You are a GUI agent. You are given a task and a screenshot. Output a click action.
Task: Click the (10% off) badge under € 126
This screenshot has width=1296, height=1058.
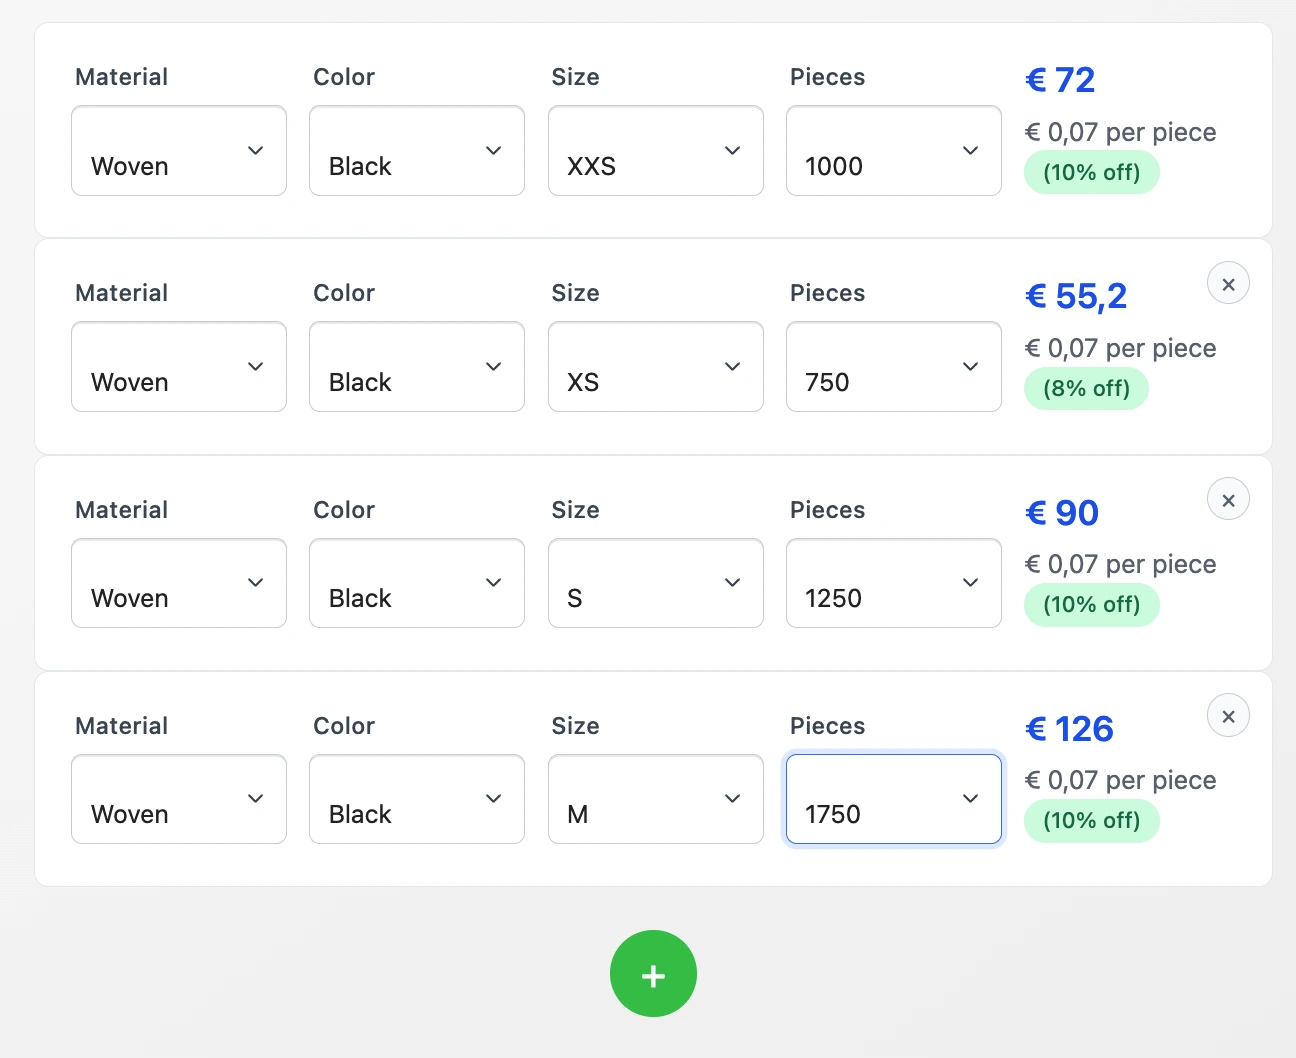point(1091,821)
